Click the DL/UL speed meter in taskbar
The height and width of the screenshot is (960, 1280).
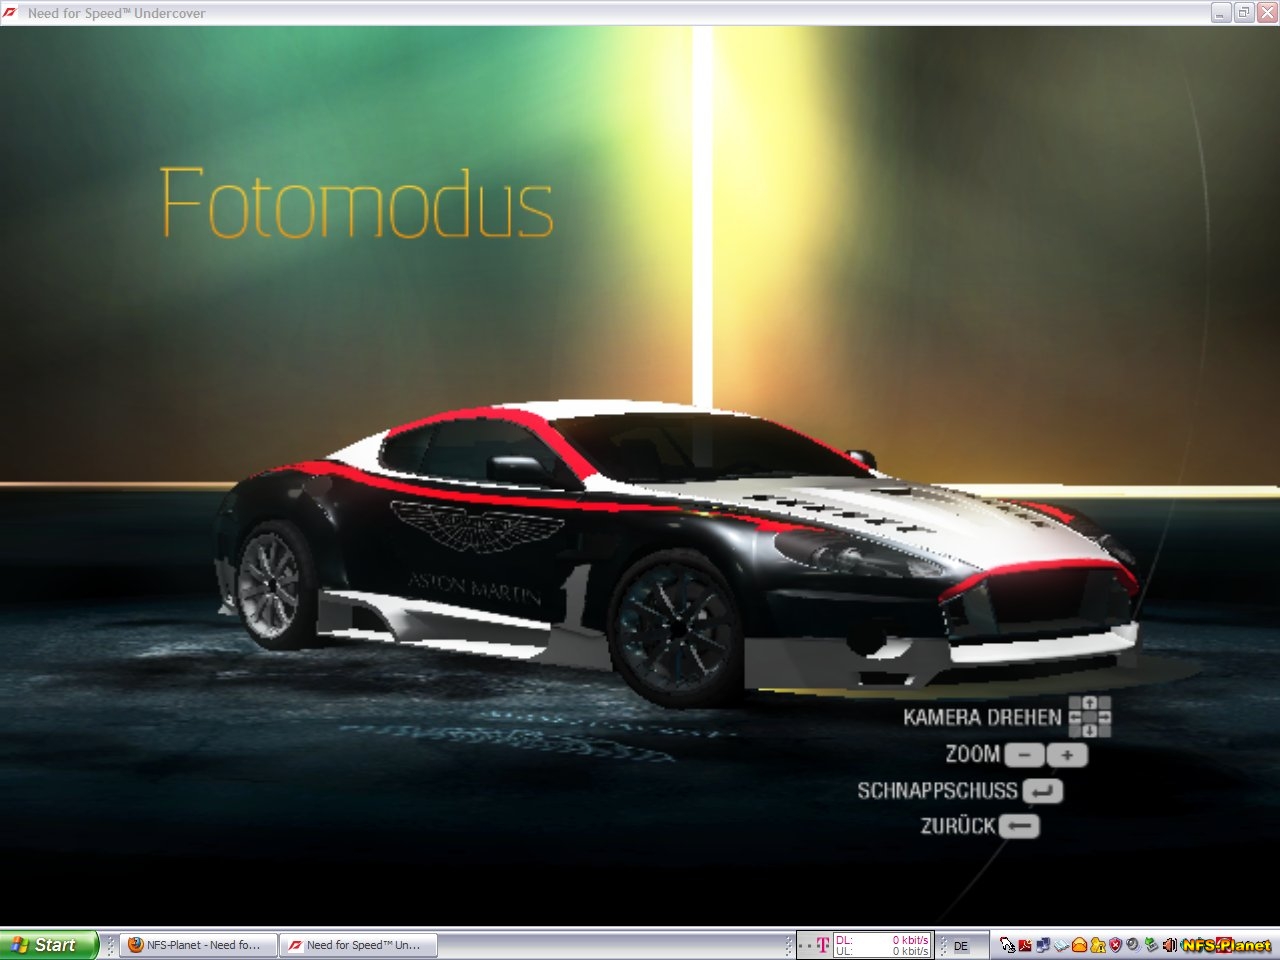pos(882,945)
